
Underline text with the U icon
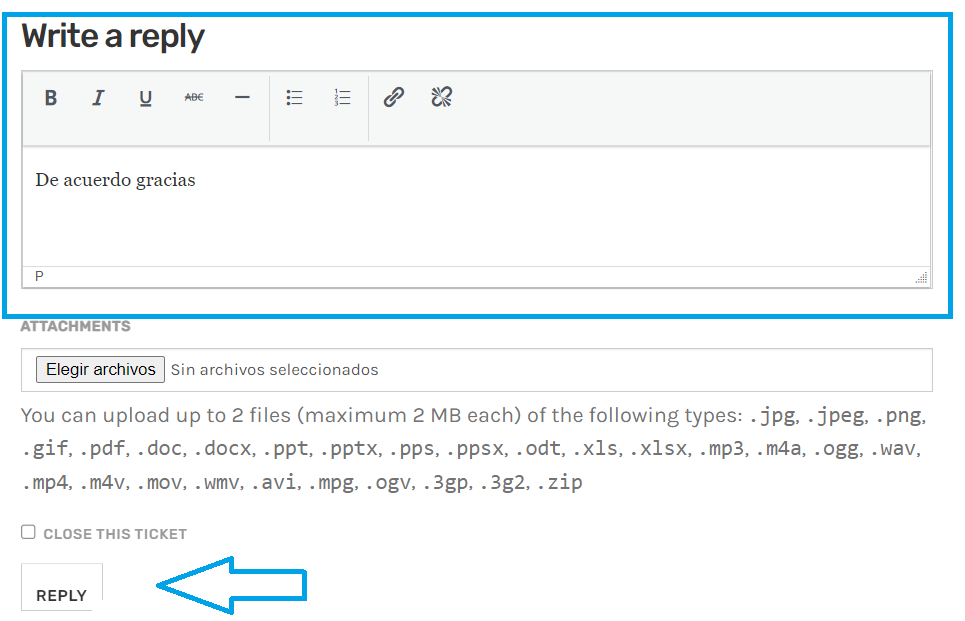tap(145, 98)
